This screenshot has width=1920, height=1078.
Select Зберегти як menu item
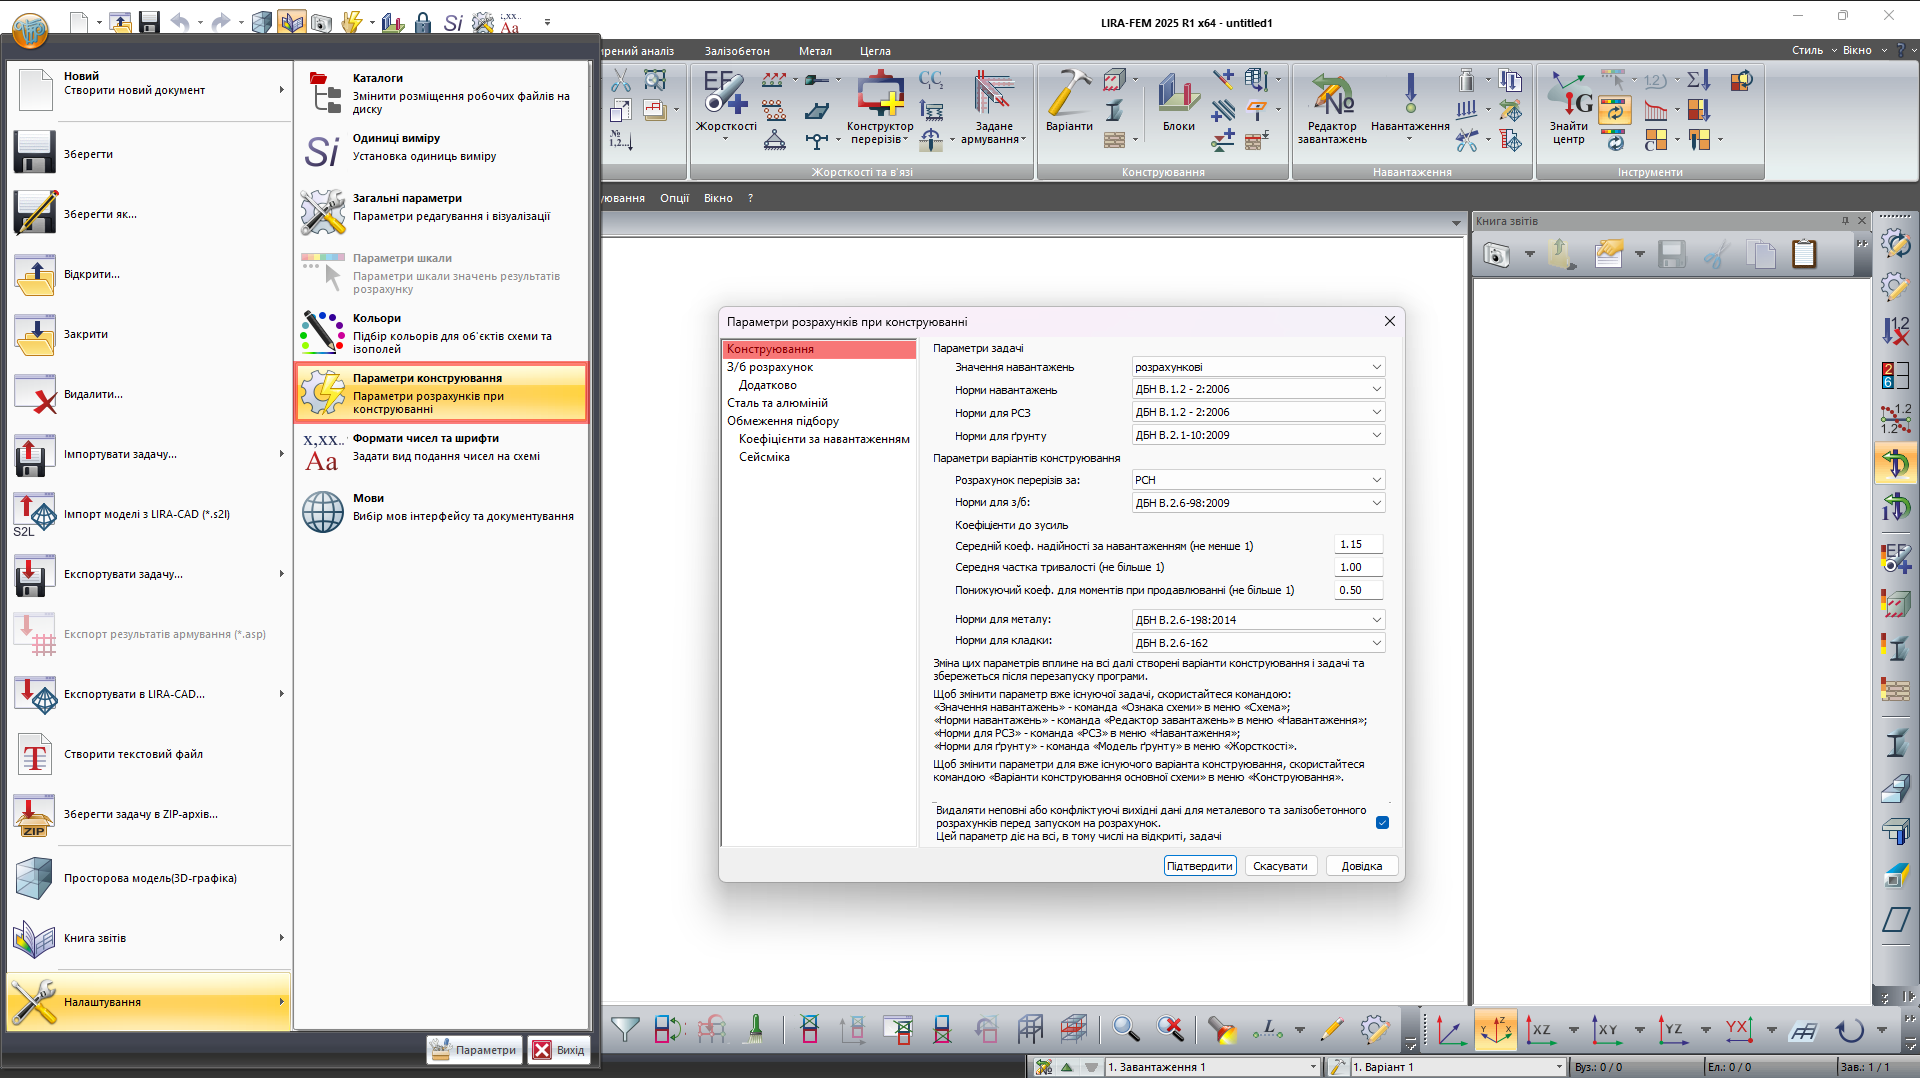(100, 214)
